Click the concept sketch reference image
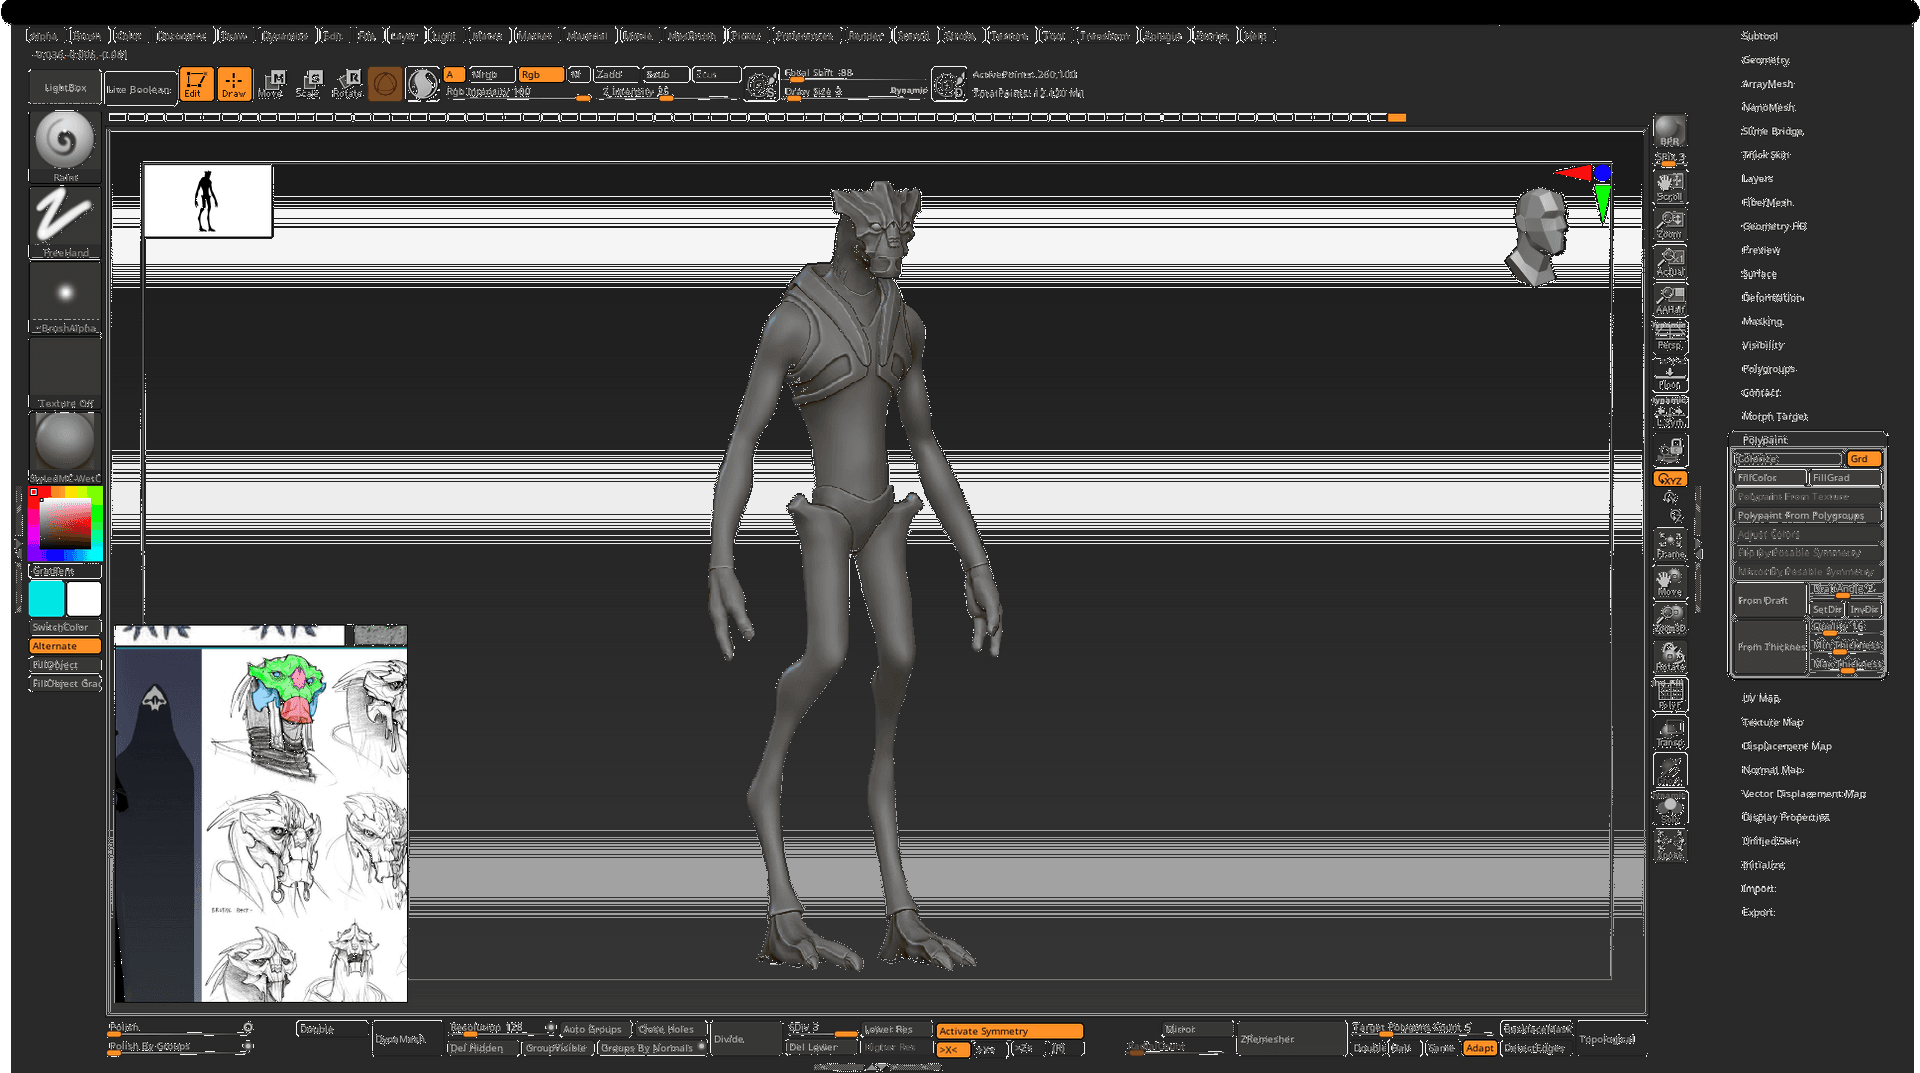The width and height of the screenshot is (1920, 1073). [261, 814]
